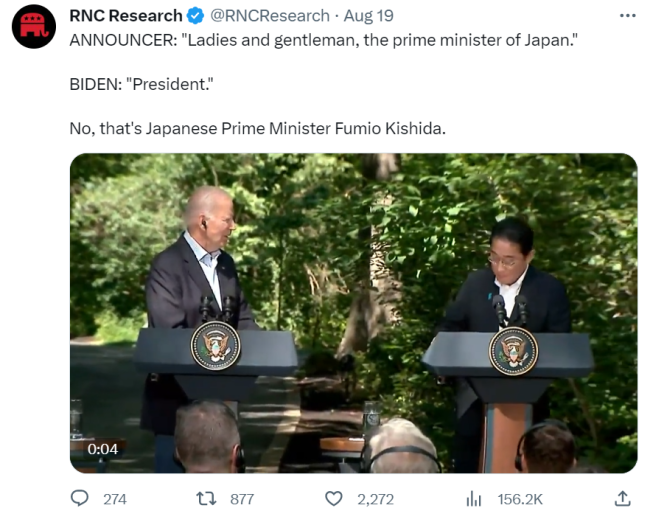Image resolution: width=650 pixels, height=522 pixels.
Task: Click the BIDEN: "President." text line
Action: [141, 83]
